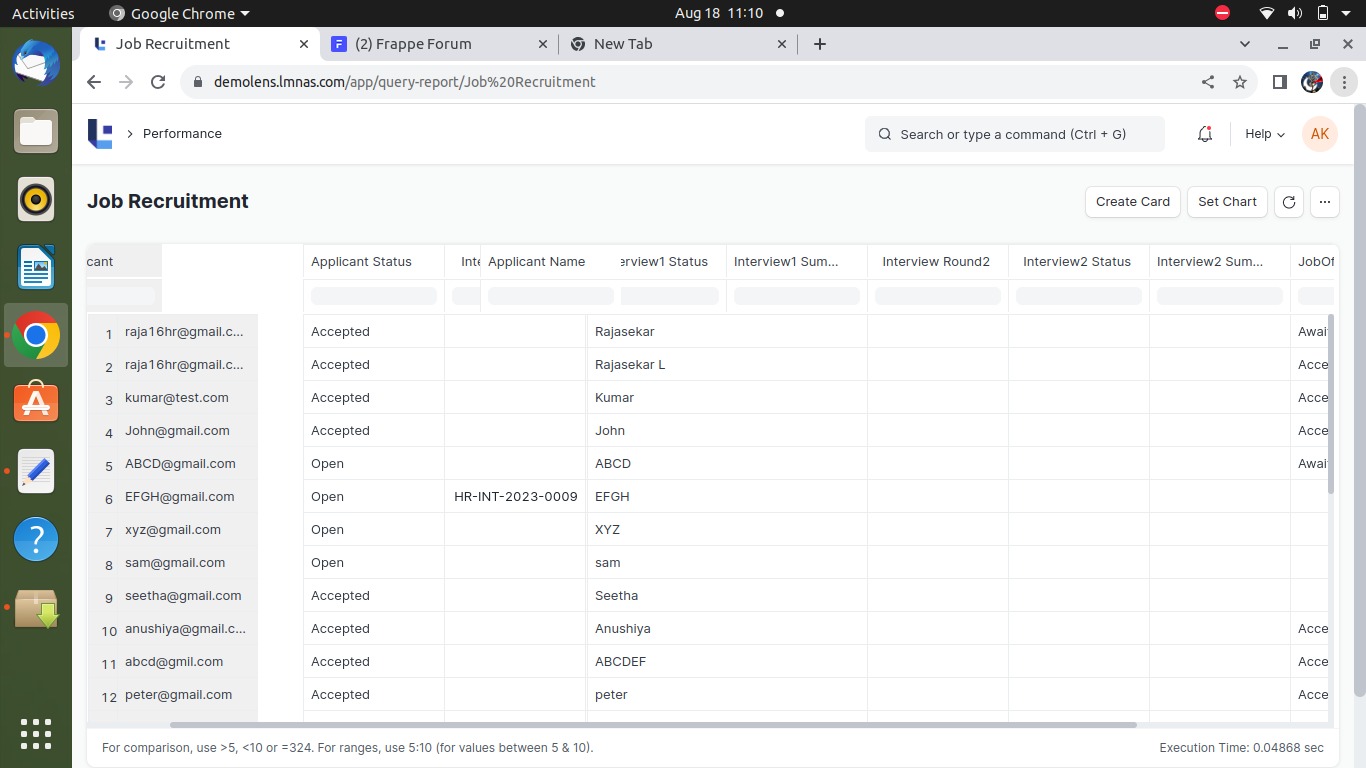The image size is (1366, 768).
Task: Click the AK user avatar
Action: 1320,134
